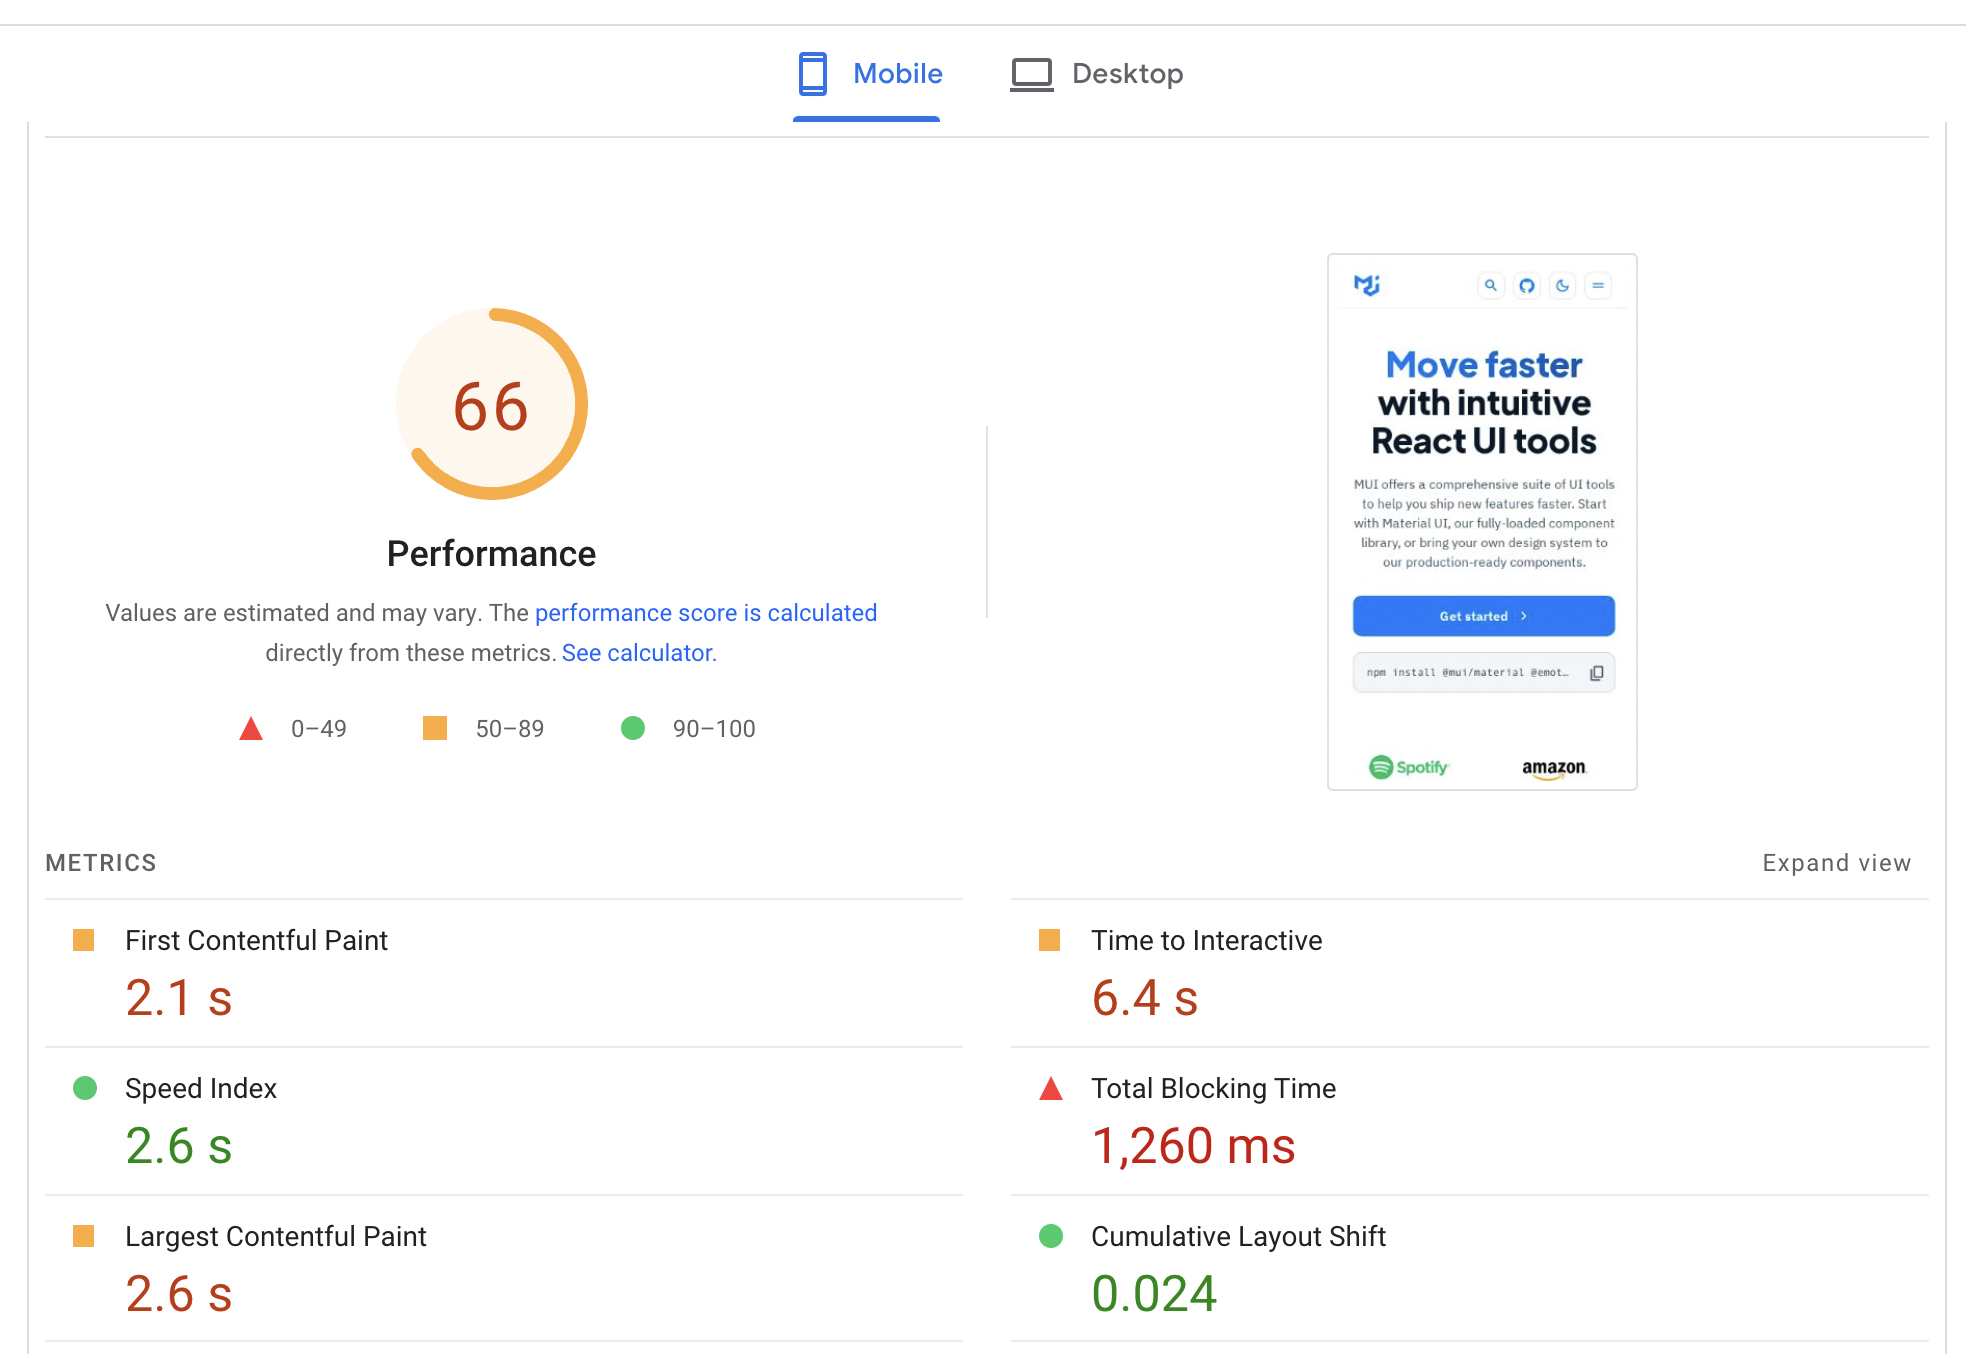The height and width of the screenshot is (1354, 1966).
Task: Click Total Blocking Time red triangle
Action: [1050, 1089]
